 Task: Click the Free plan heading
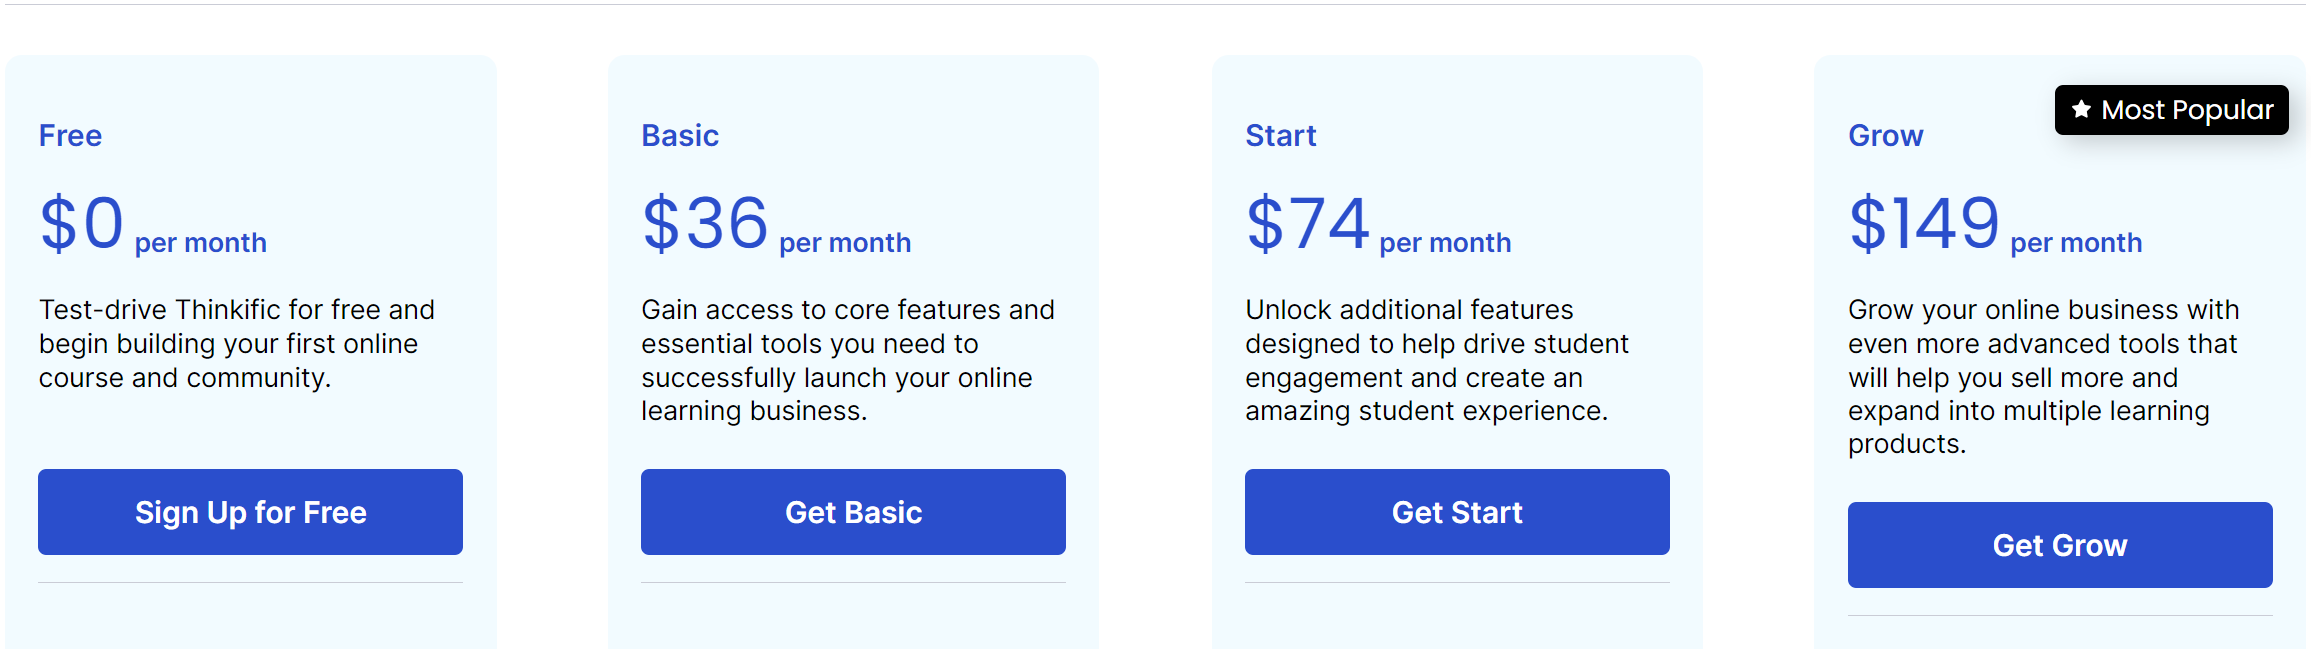point(70,135)
